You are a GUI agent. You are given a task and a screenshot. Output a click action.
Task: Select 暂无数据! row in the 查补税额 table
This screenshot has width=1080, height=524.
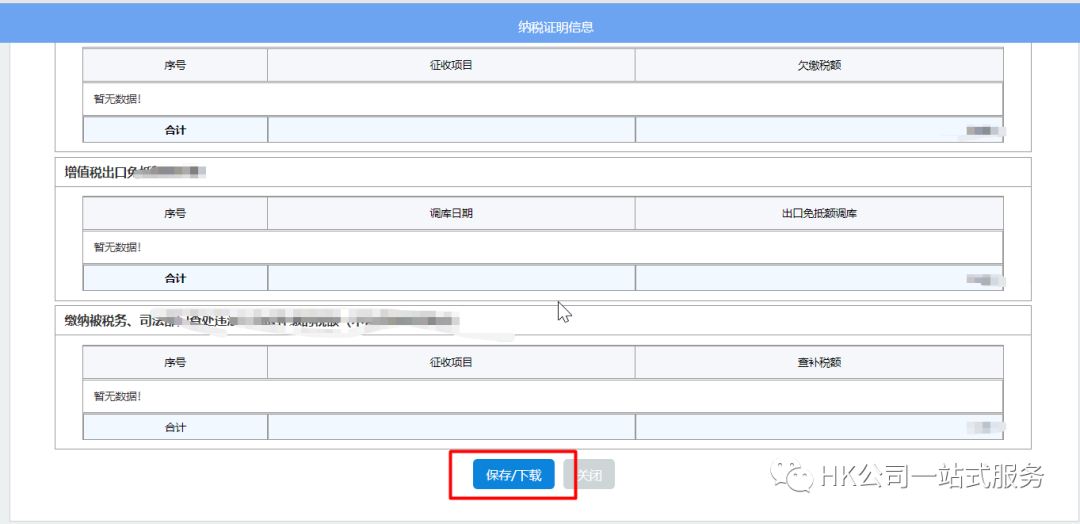(543, 397)
